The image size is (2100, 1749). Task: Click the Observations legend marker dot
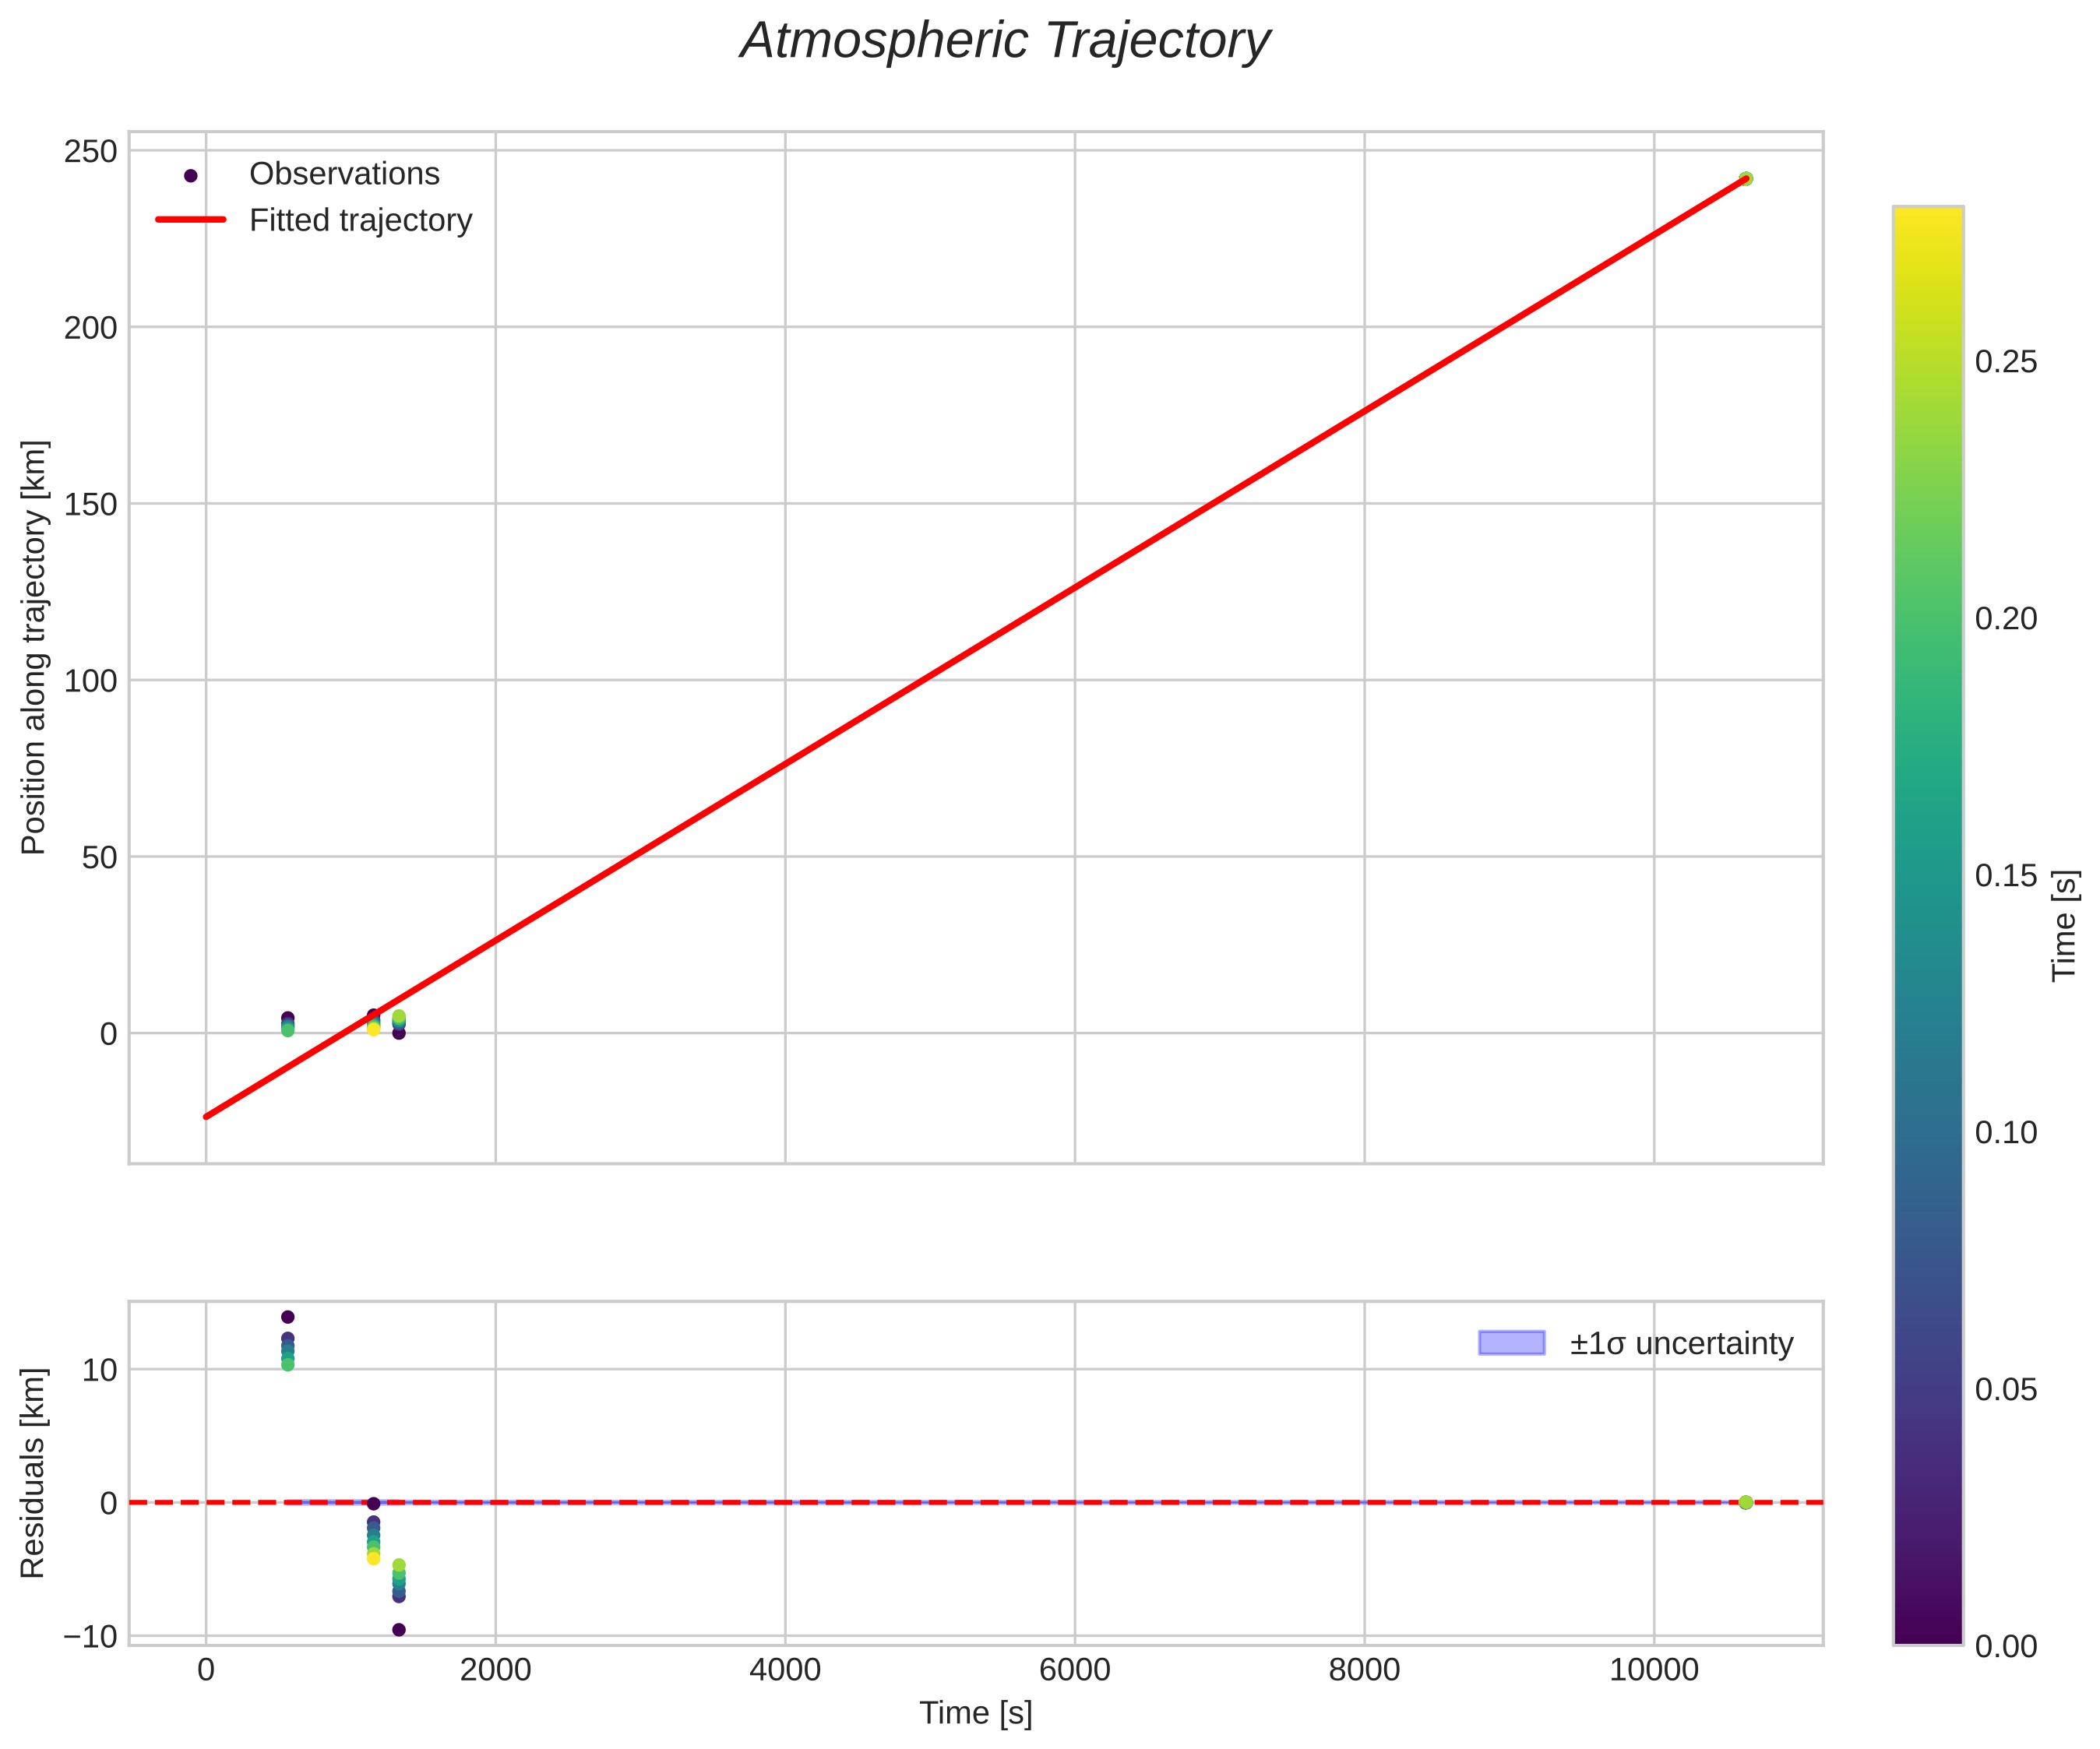coord(191,175)
